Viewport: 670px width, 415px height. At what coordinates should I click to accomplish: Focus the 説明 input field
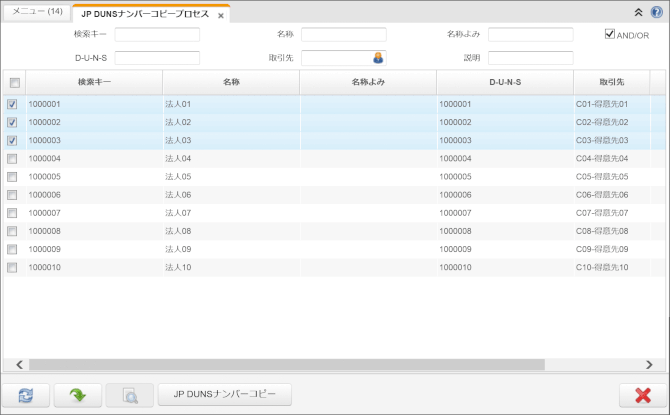tap(530, 58)
